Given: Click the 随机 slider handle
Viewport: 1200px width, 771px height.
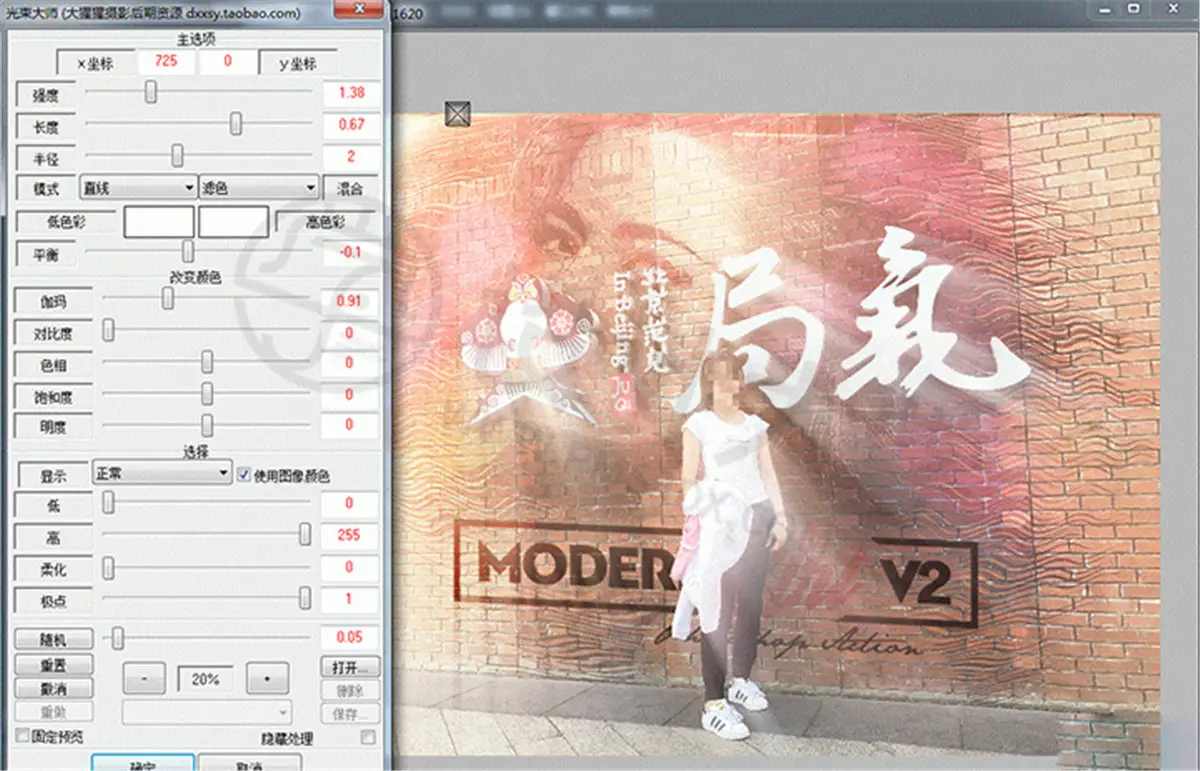Looking at the screenshot, I should tap(118, 636).
